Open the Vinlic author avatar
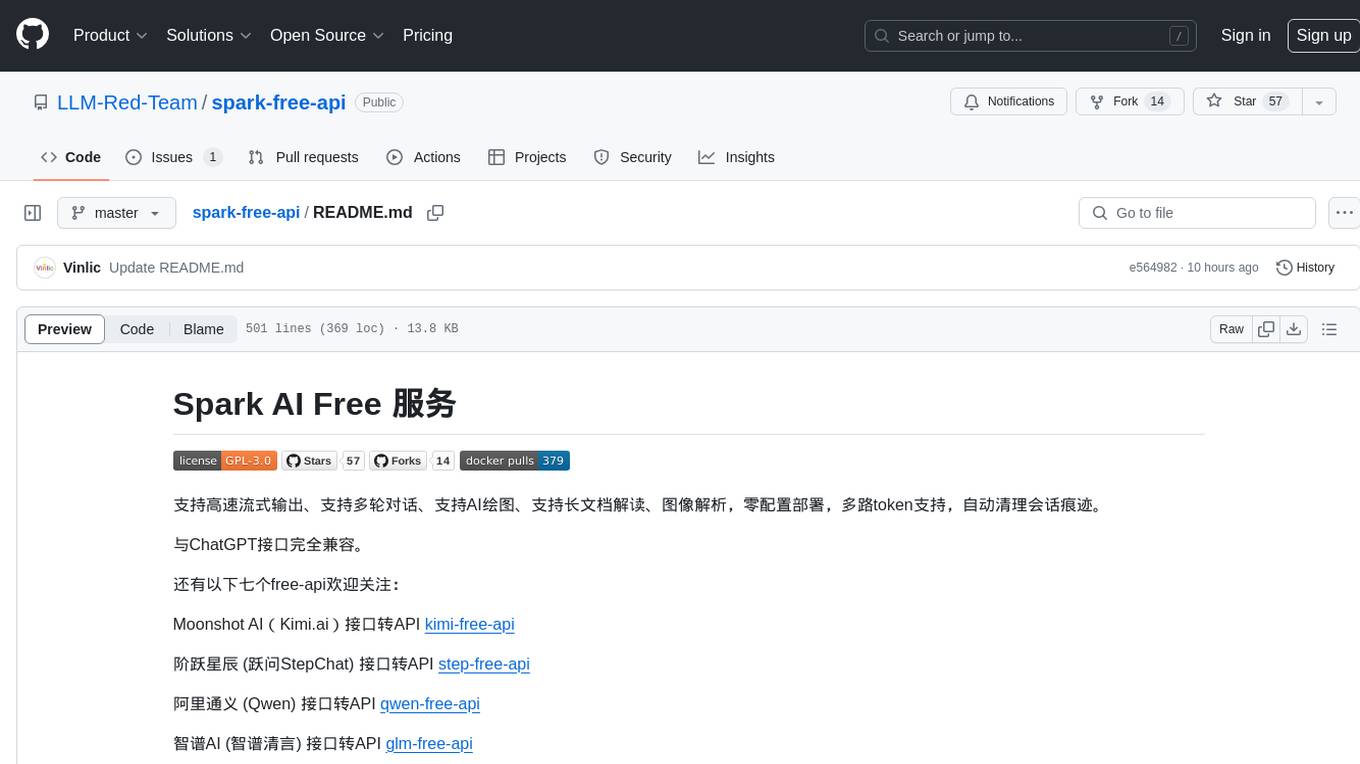Image resolution: width=1360 pixels, height=764 pixels. (44, 268)
